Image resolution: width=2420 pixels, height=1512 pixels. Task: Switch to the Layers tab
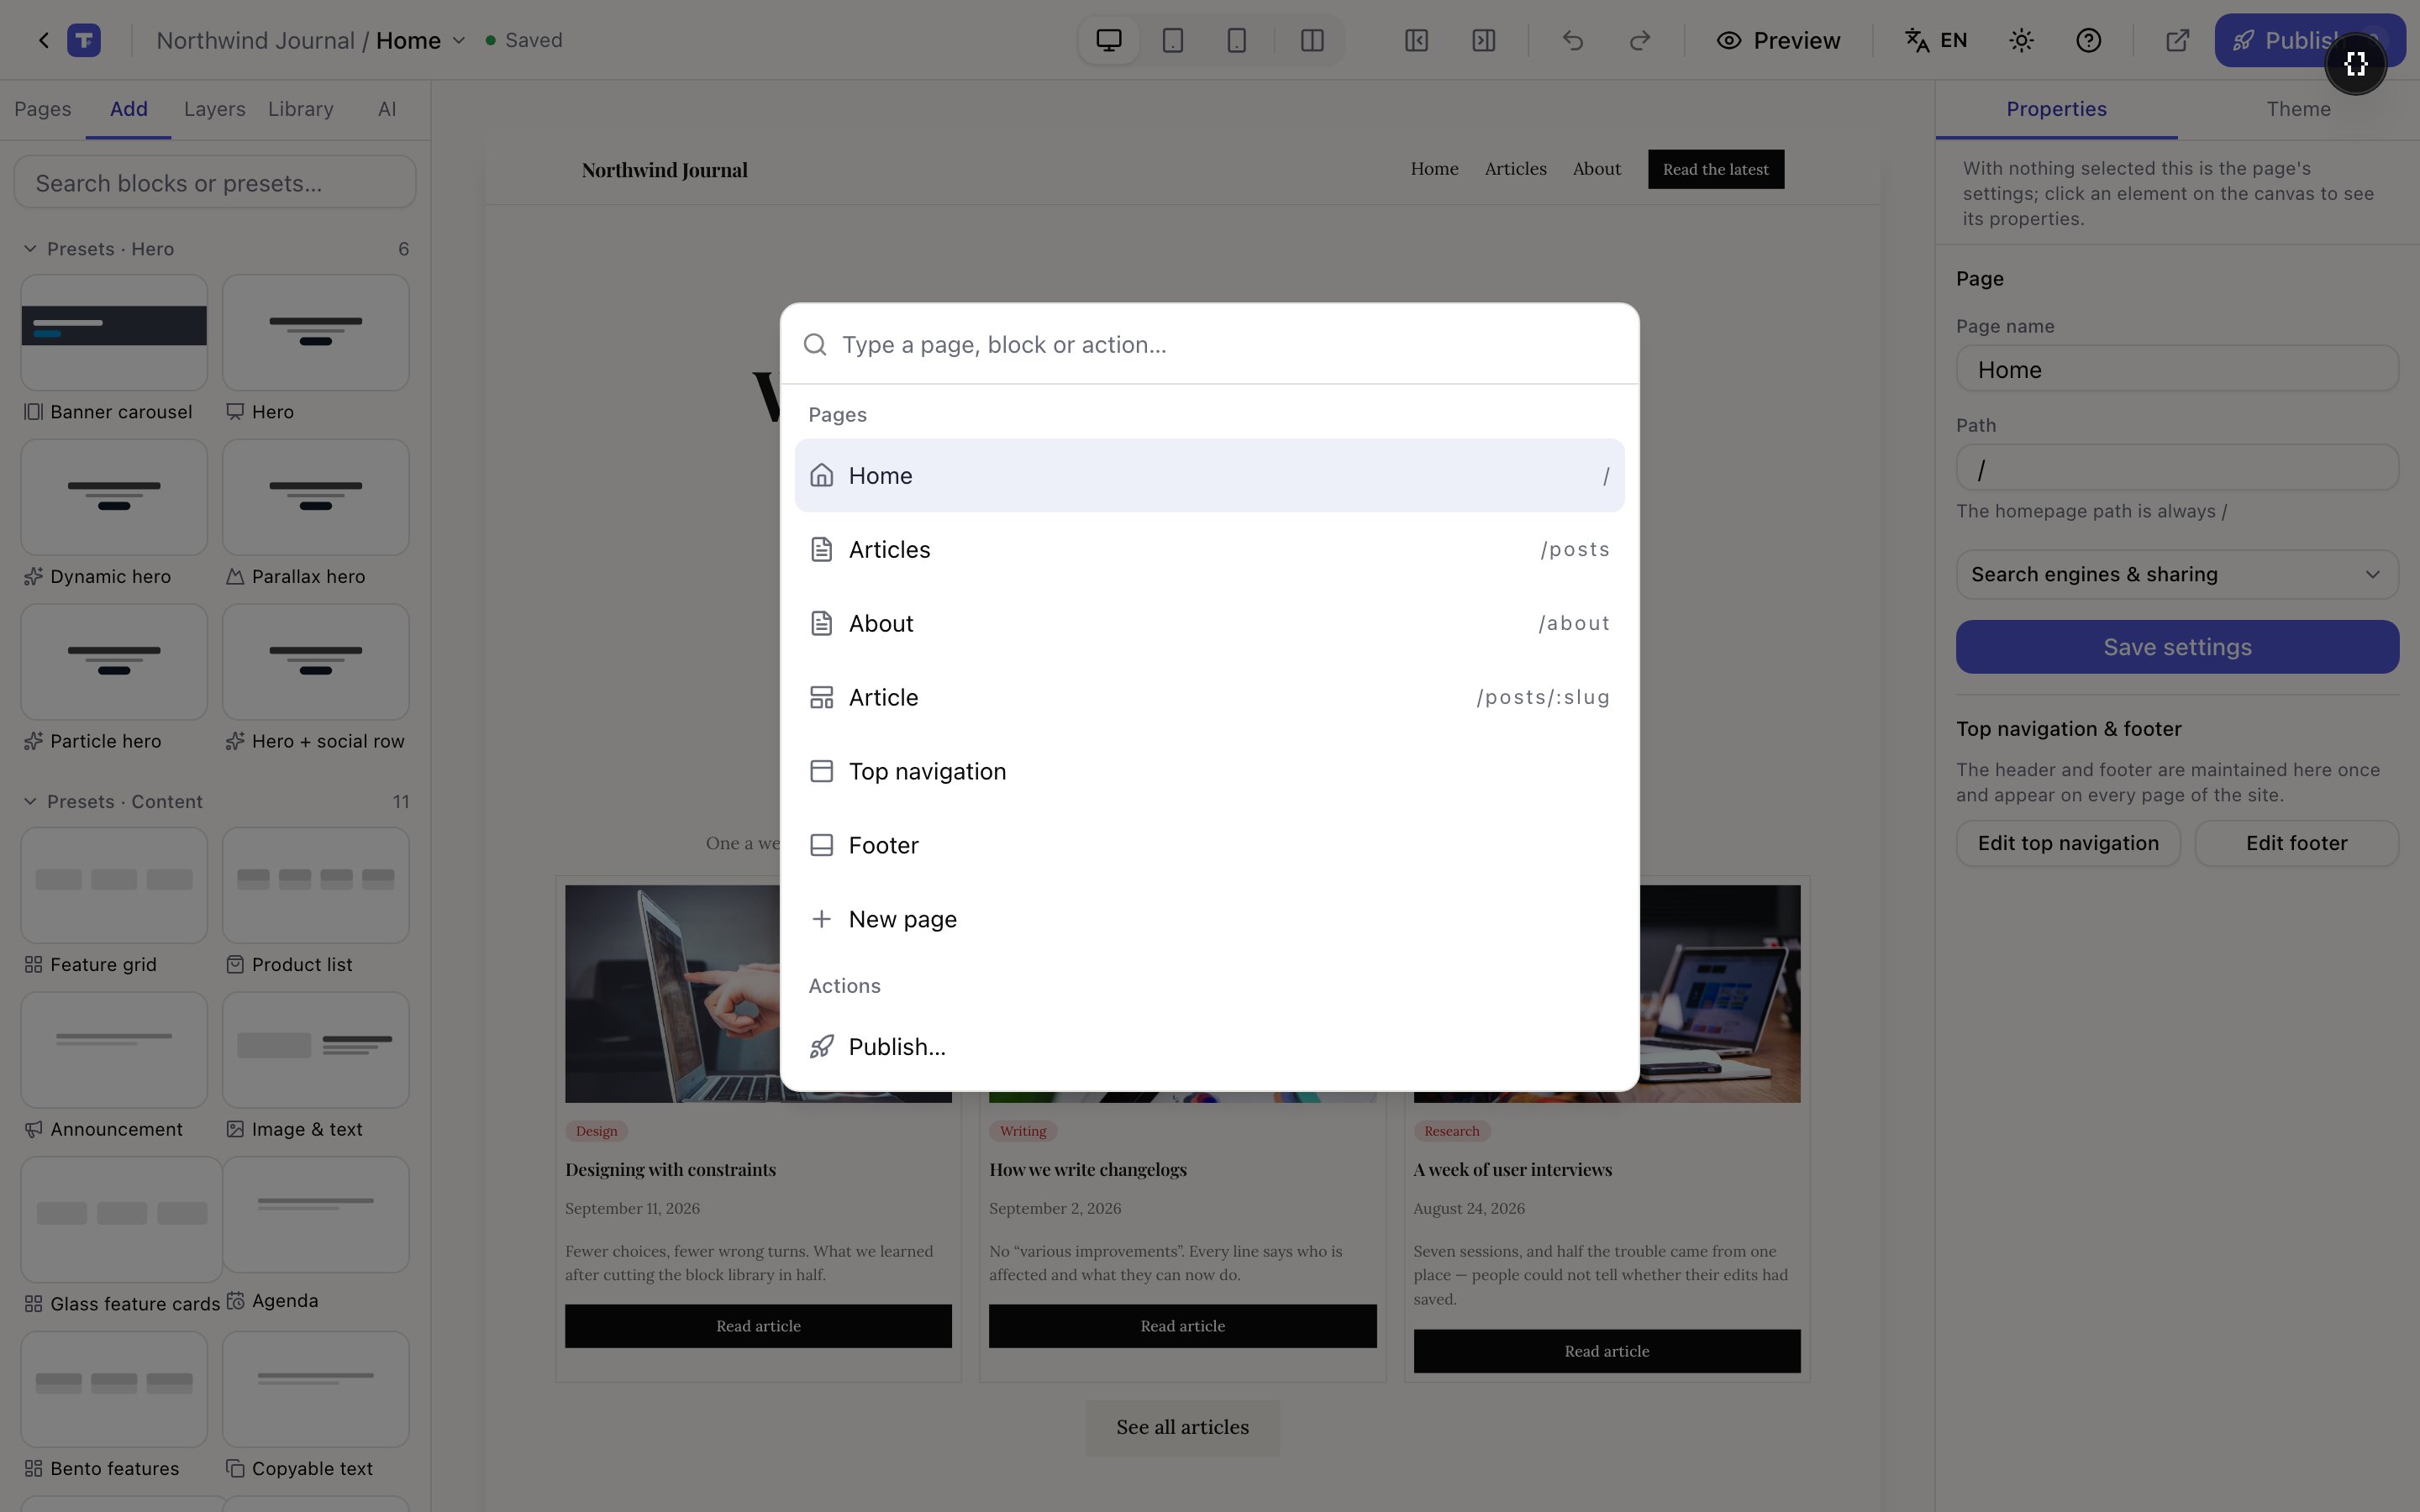click(x=214, y=109)
